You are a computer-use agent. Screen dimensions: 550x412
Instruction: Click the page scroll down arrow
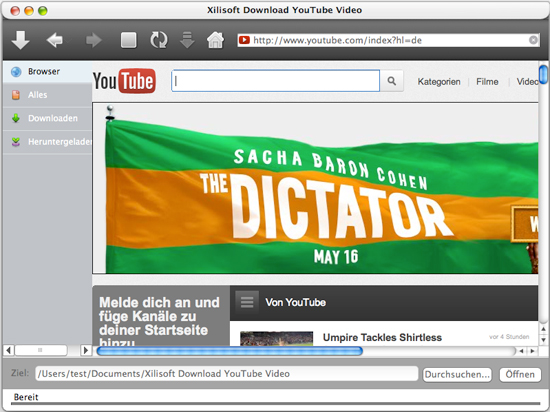pyautogui.click(x=543, y=339)
